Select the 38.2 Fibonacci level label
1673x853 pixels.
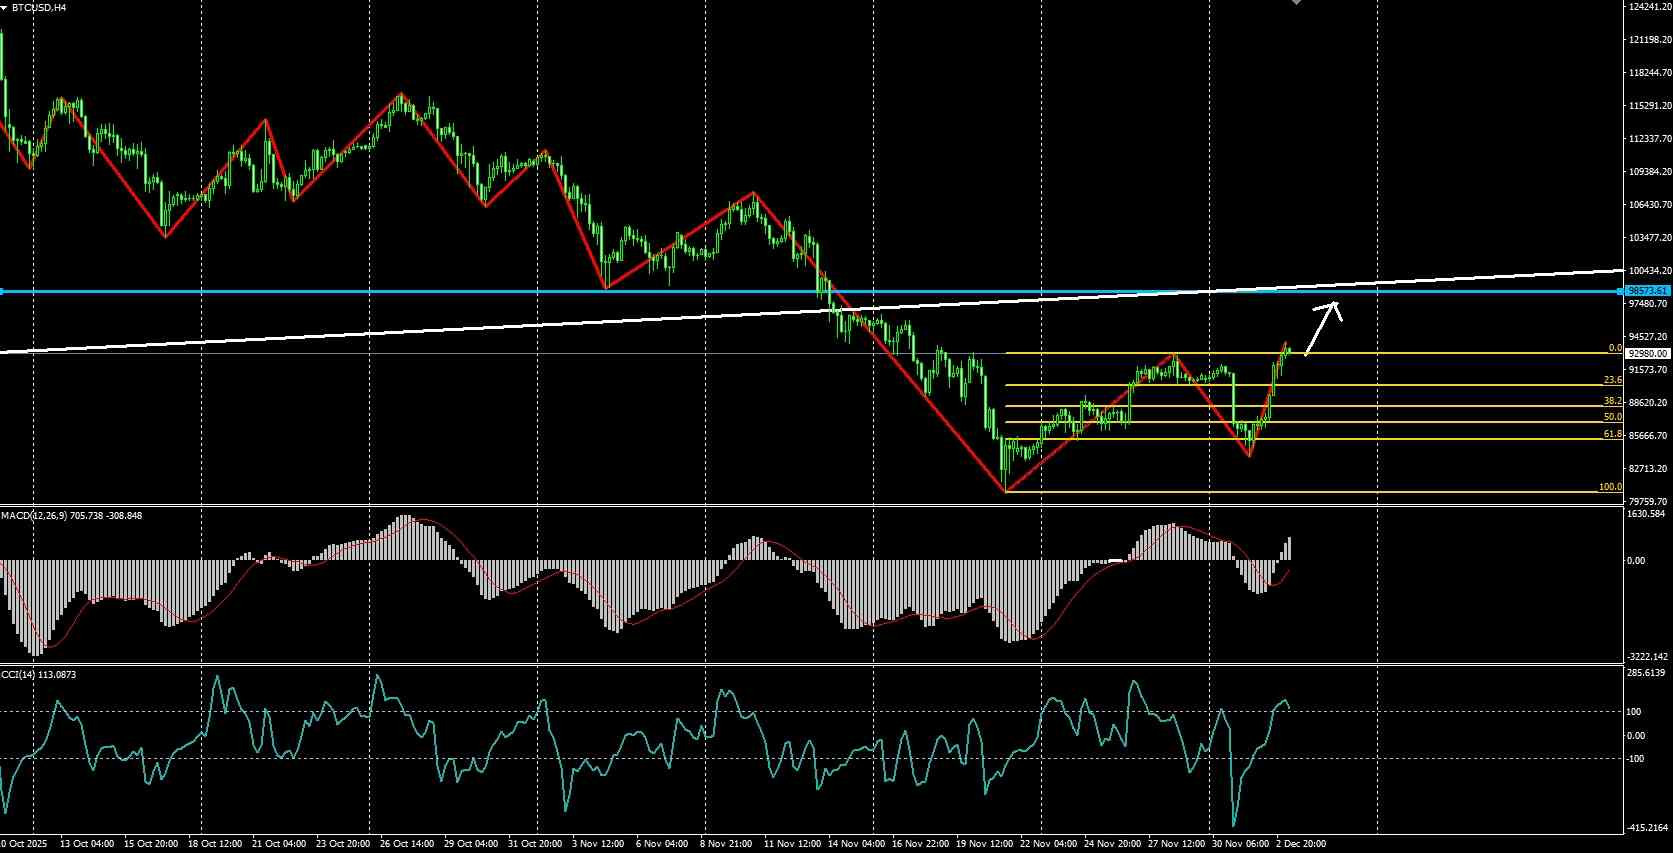(1612, 401)
